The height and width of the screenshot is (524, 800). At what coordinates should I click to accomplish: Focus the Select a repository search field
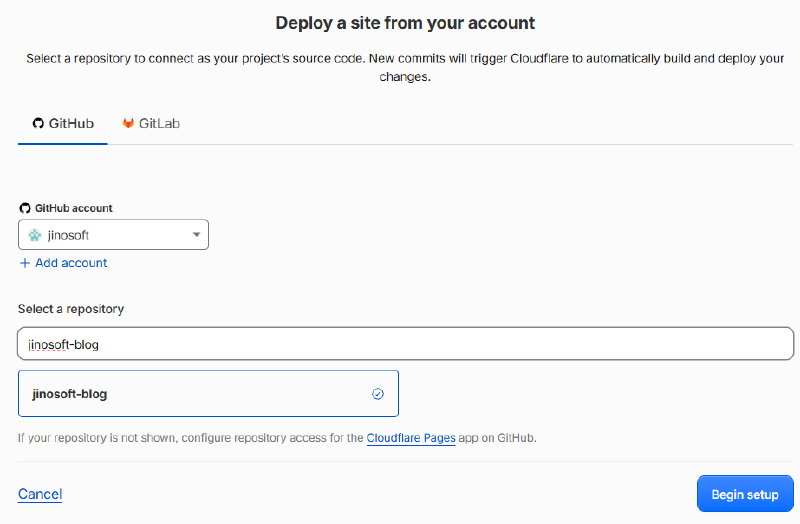[406, 344]
